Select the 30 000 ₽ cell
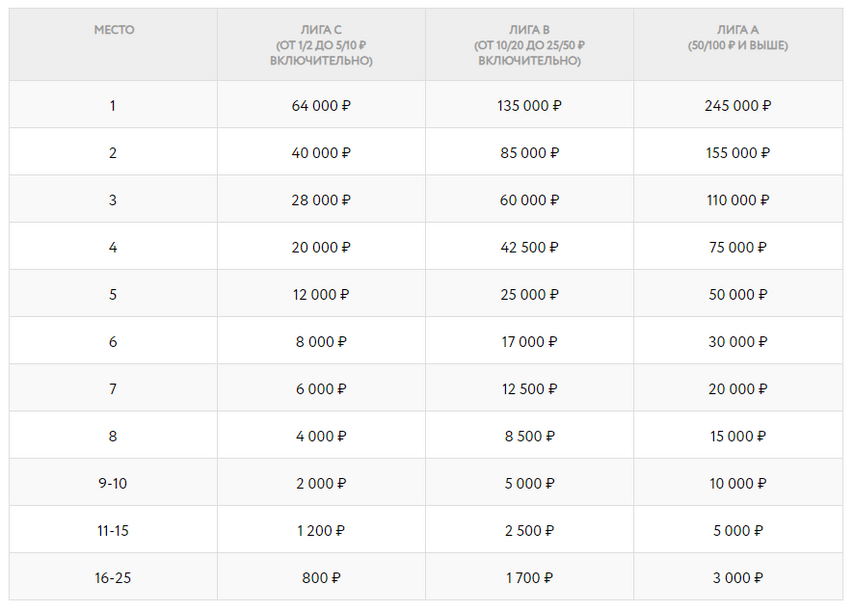This screenshot has width=854, height=611. [738, 341]
